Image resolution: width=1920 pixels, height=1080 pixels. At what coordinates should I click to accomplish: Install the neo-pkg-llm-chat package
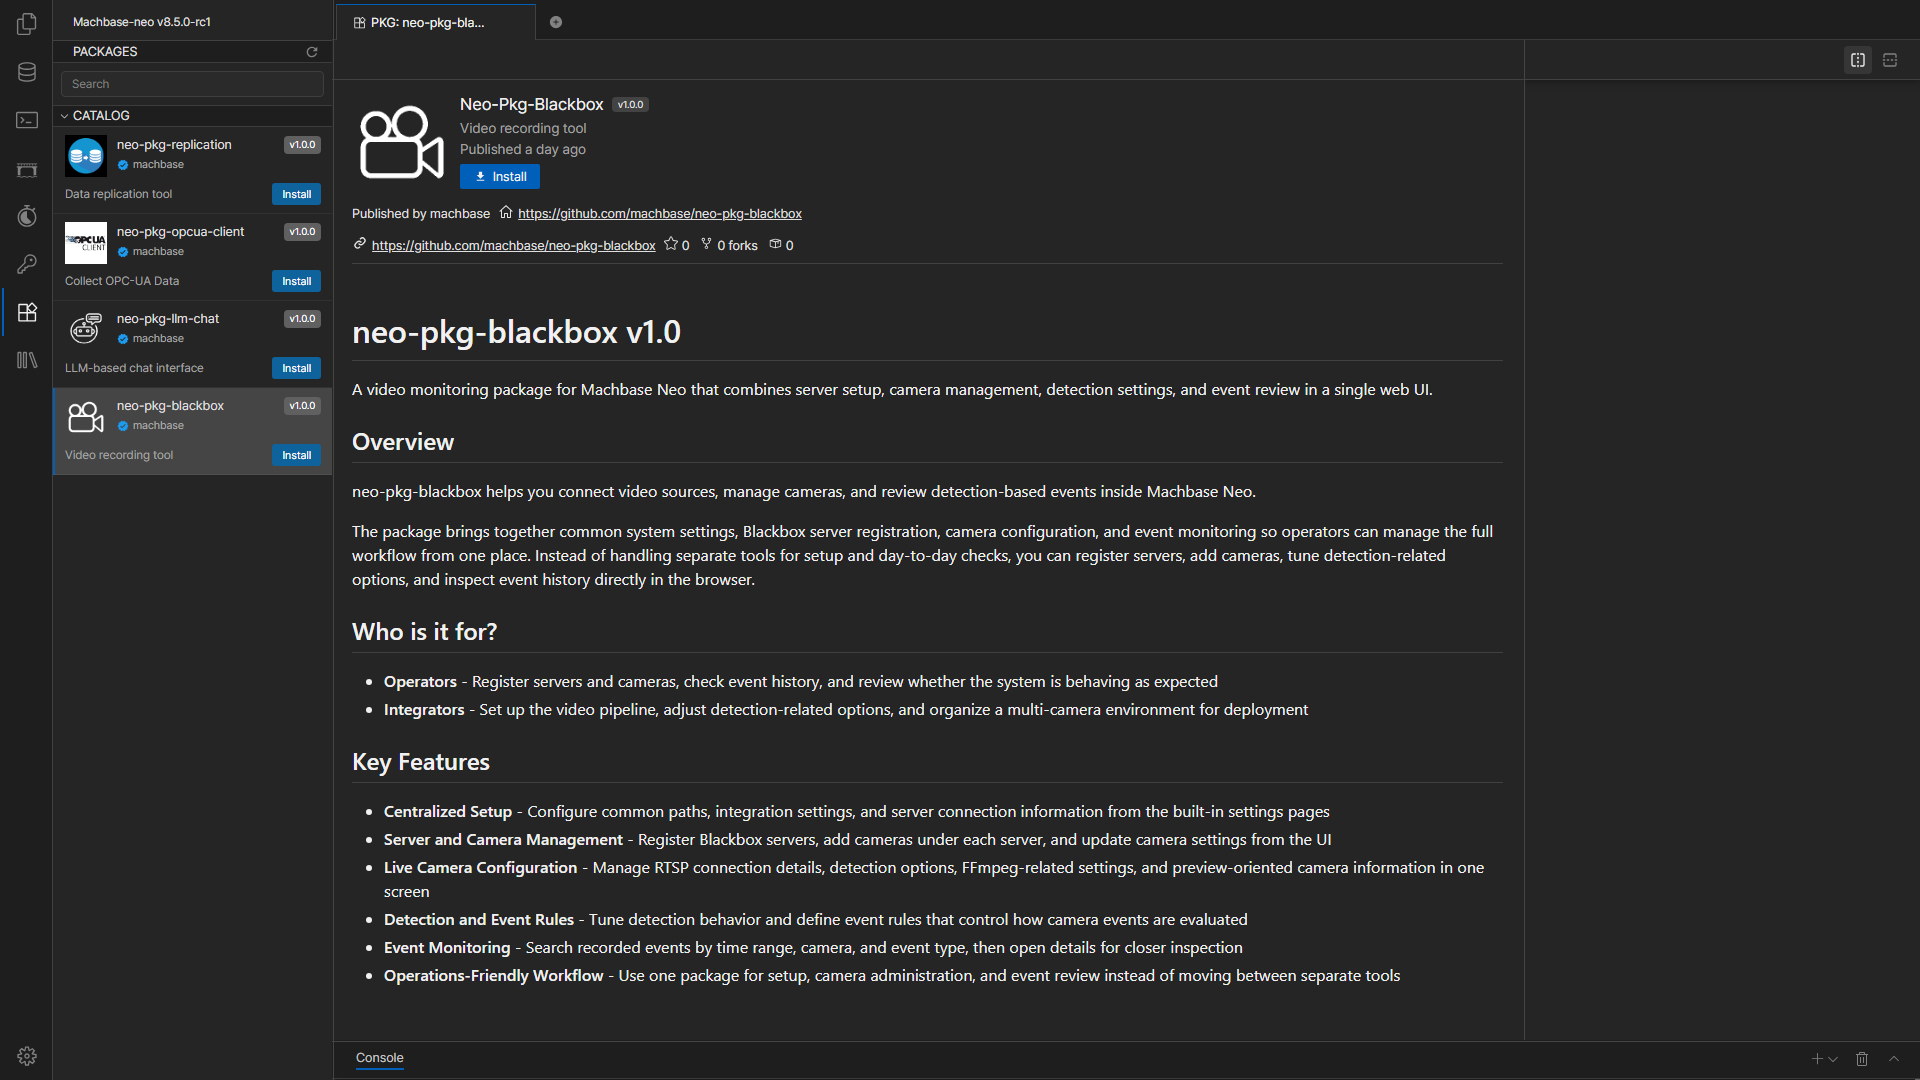tap(296, 368)
